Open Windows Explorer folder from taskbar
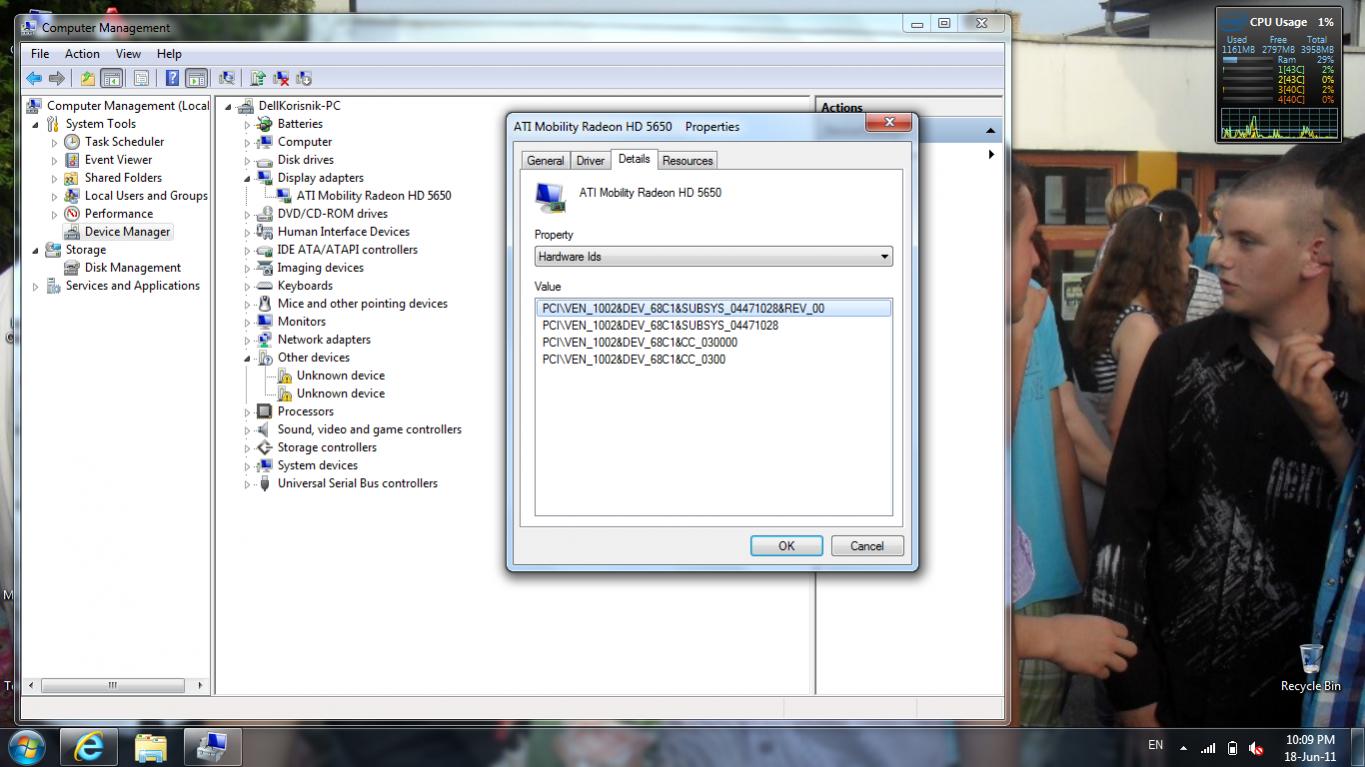Screen dimensions: 1365x767 point(151,748)
